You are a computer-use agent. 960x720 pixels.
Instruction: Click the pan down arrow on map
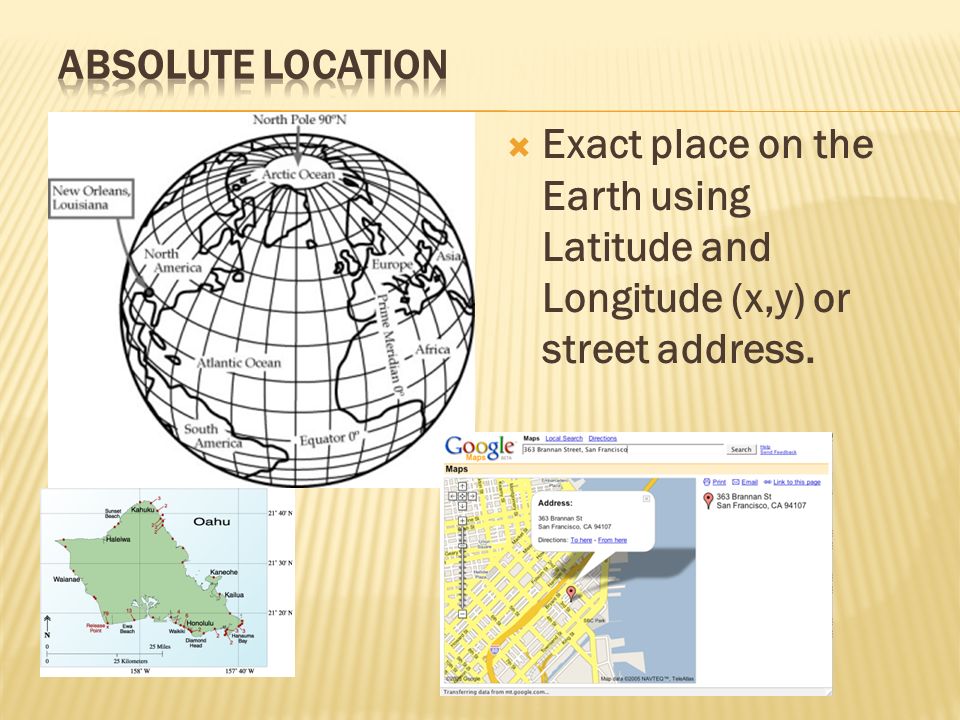(x=462, y=506)
